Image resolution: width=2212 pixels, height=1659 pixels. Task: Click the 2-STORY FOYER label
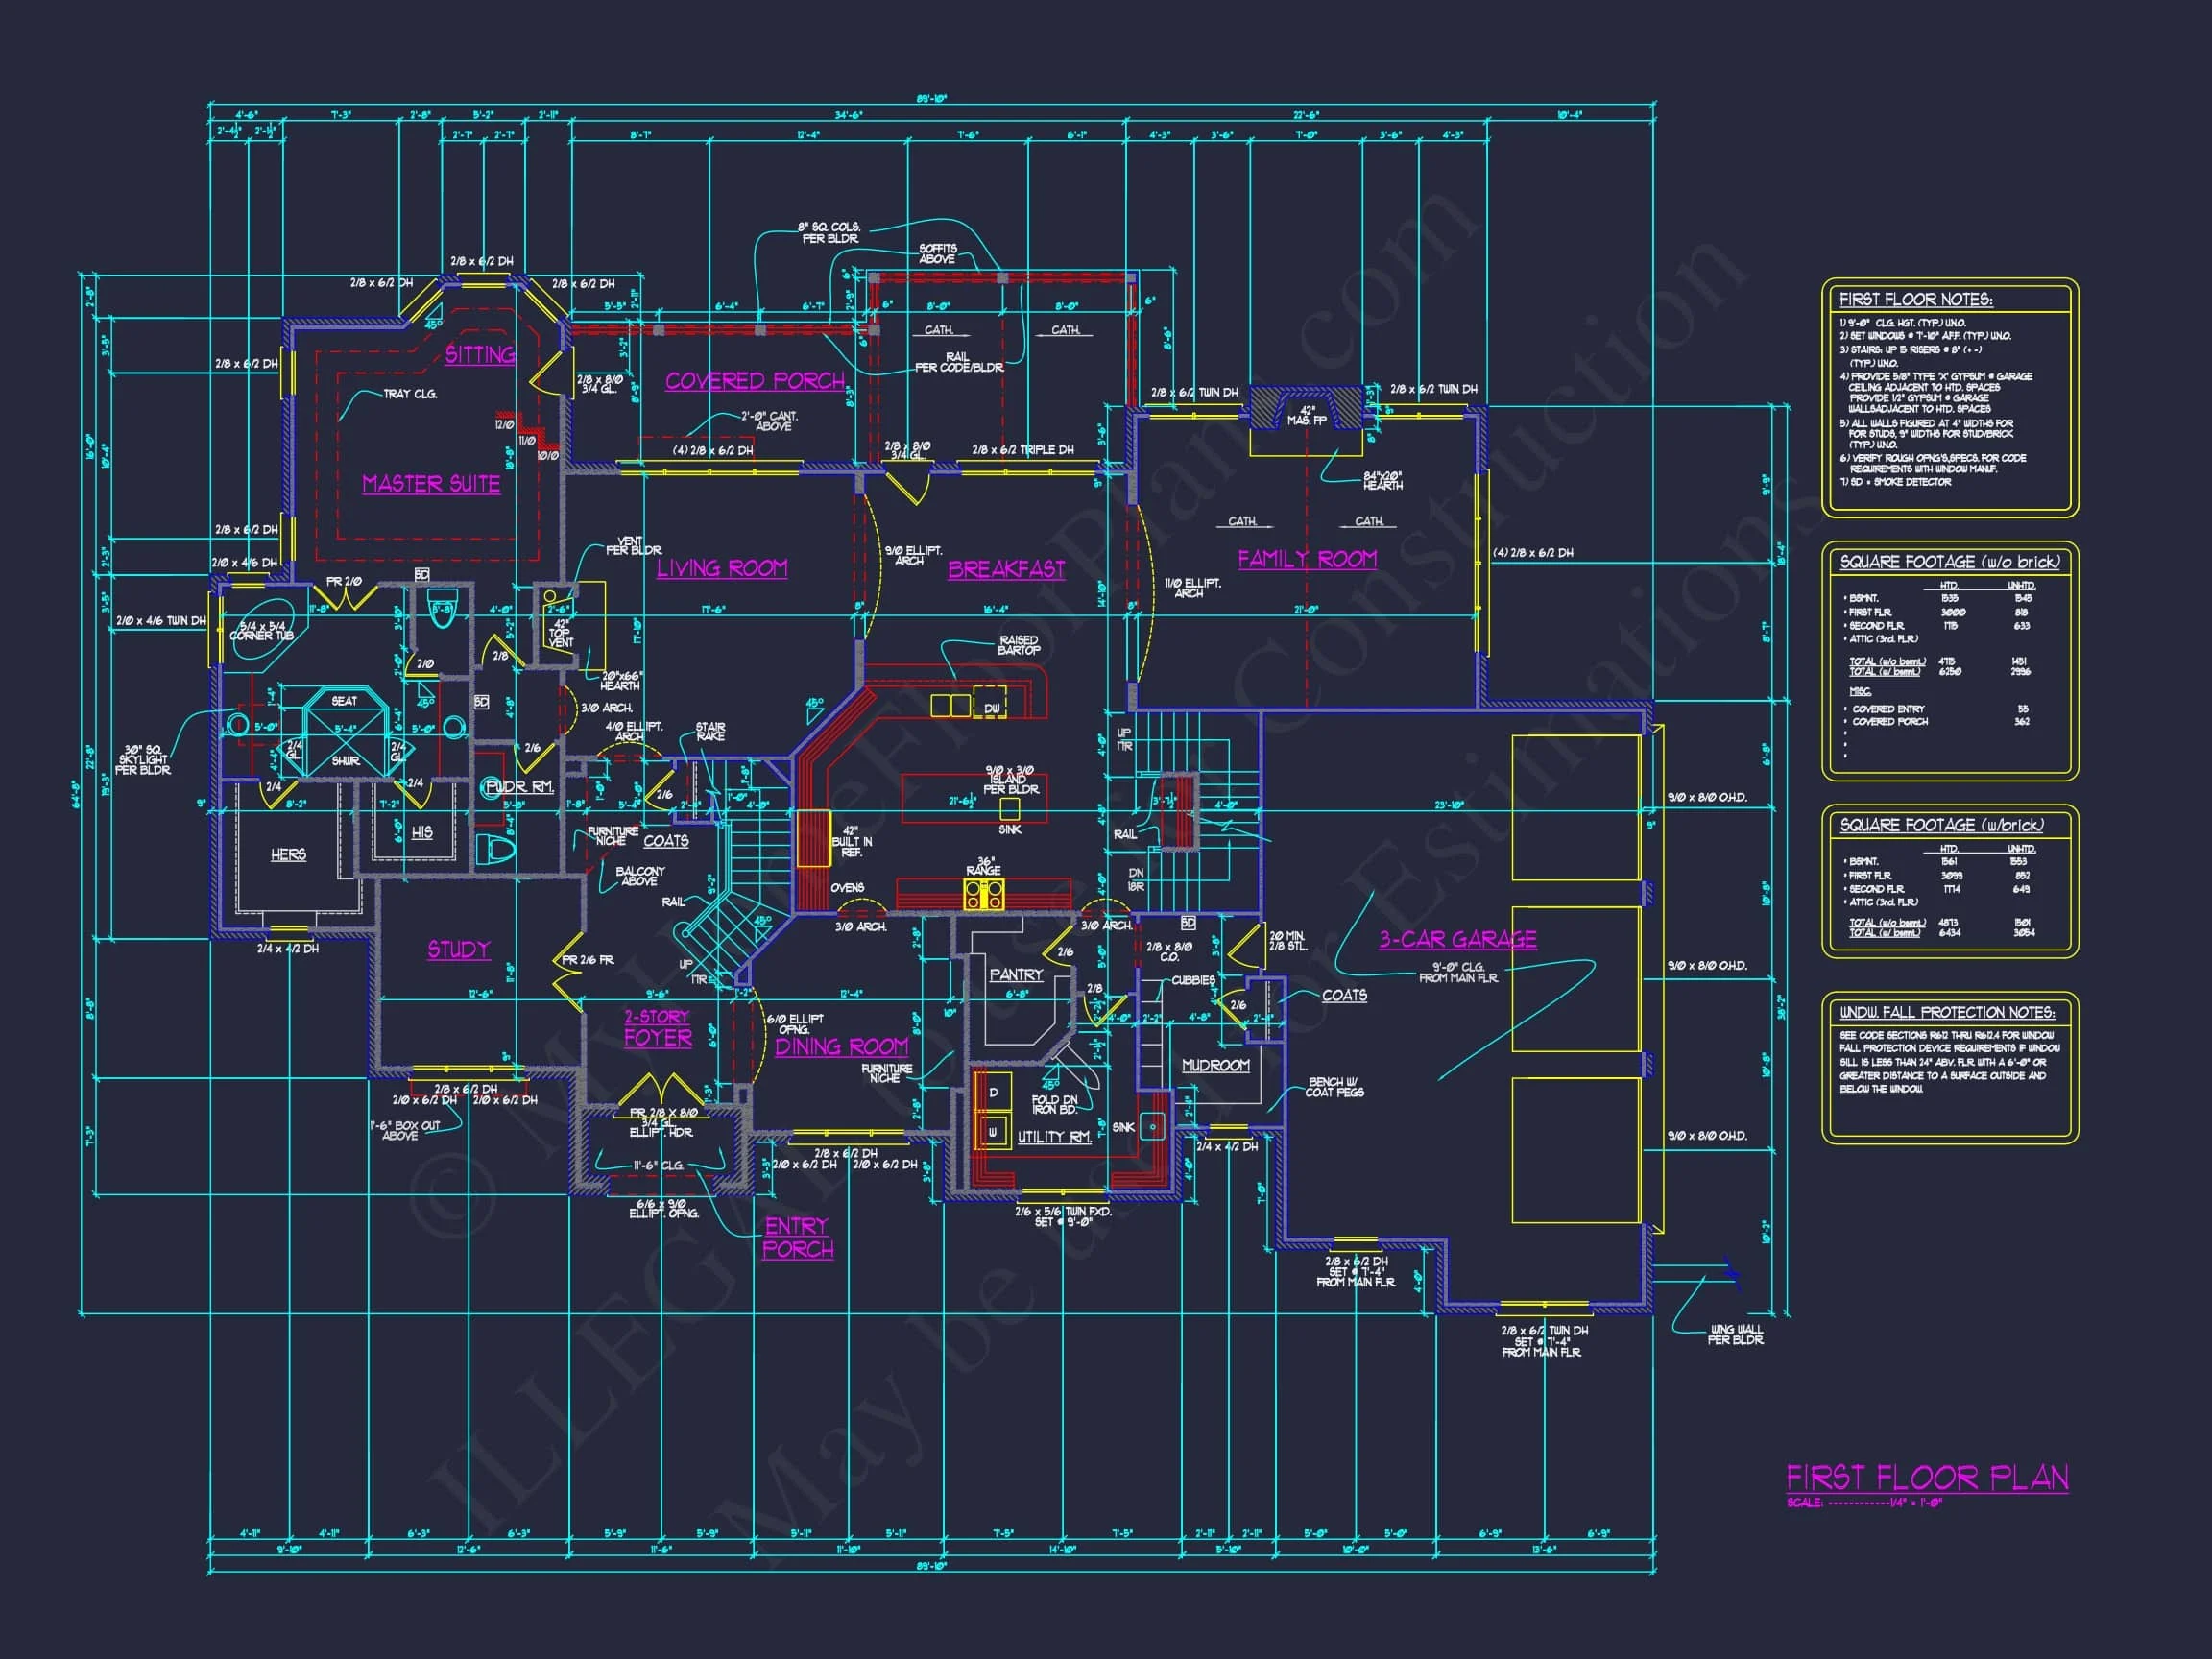[x=657, y=1028]
